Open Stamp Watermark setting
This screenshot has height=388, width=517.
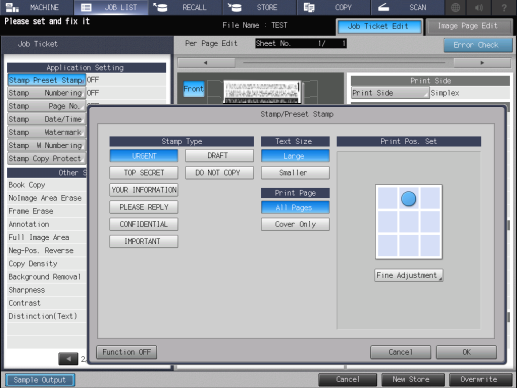(46, 132)
